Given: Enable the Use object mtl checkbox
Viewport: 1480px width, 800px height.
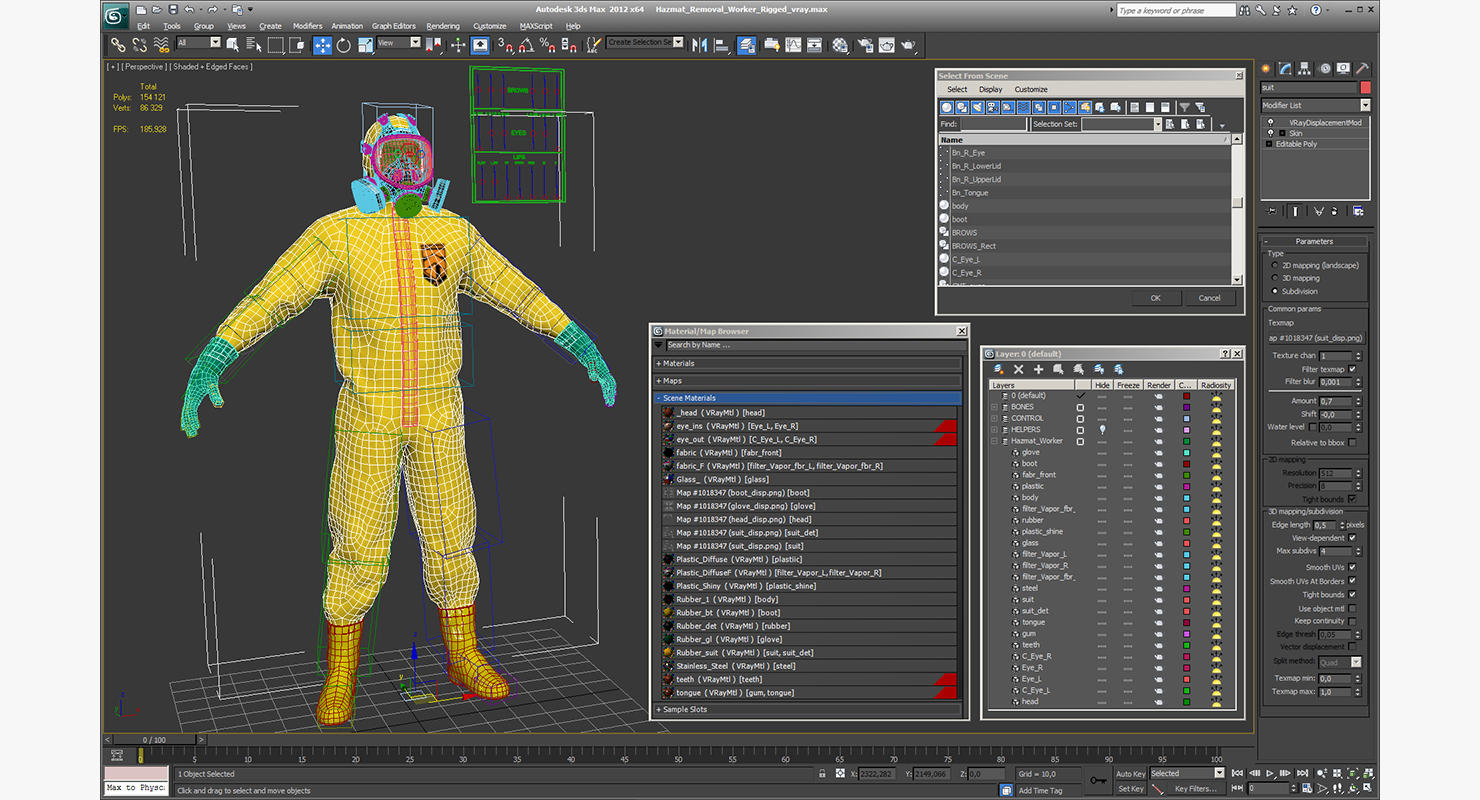Looking at the screenshot, I should tap(1352, 608).
